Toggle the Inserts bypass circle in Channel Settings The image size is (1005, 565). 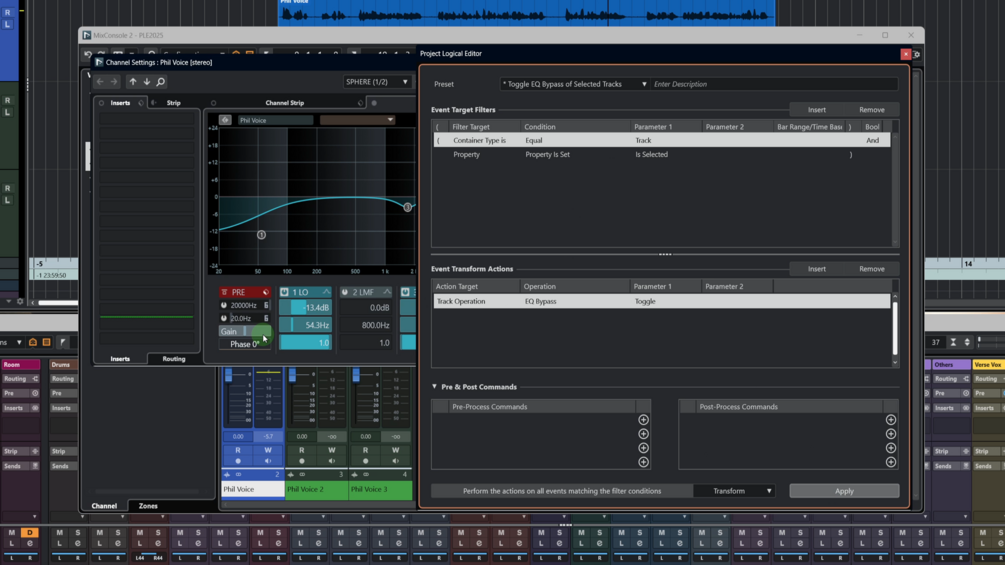(101, 102)
